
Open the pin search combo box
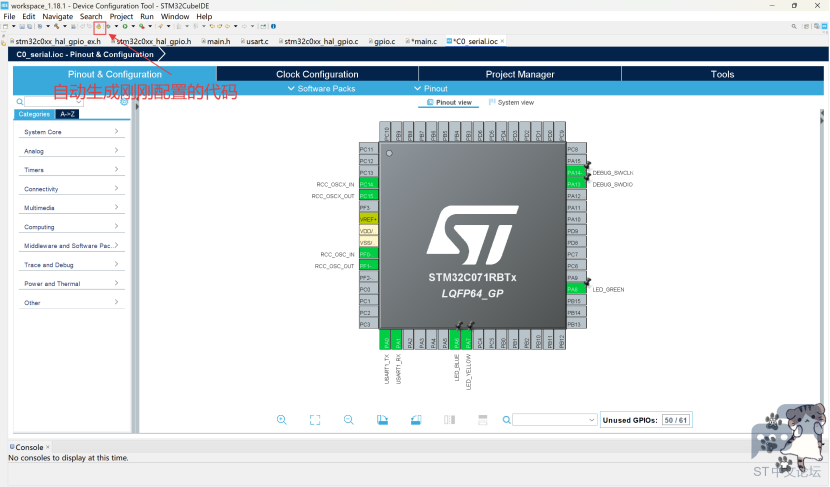[555, 420]
